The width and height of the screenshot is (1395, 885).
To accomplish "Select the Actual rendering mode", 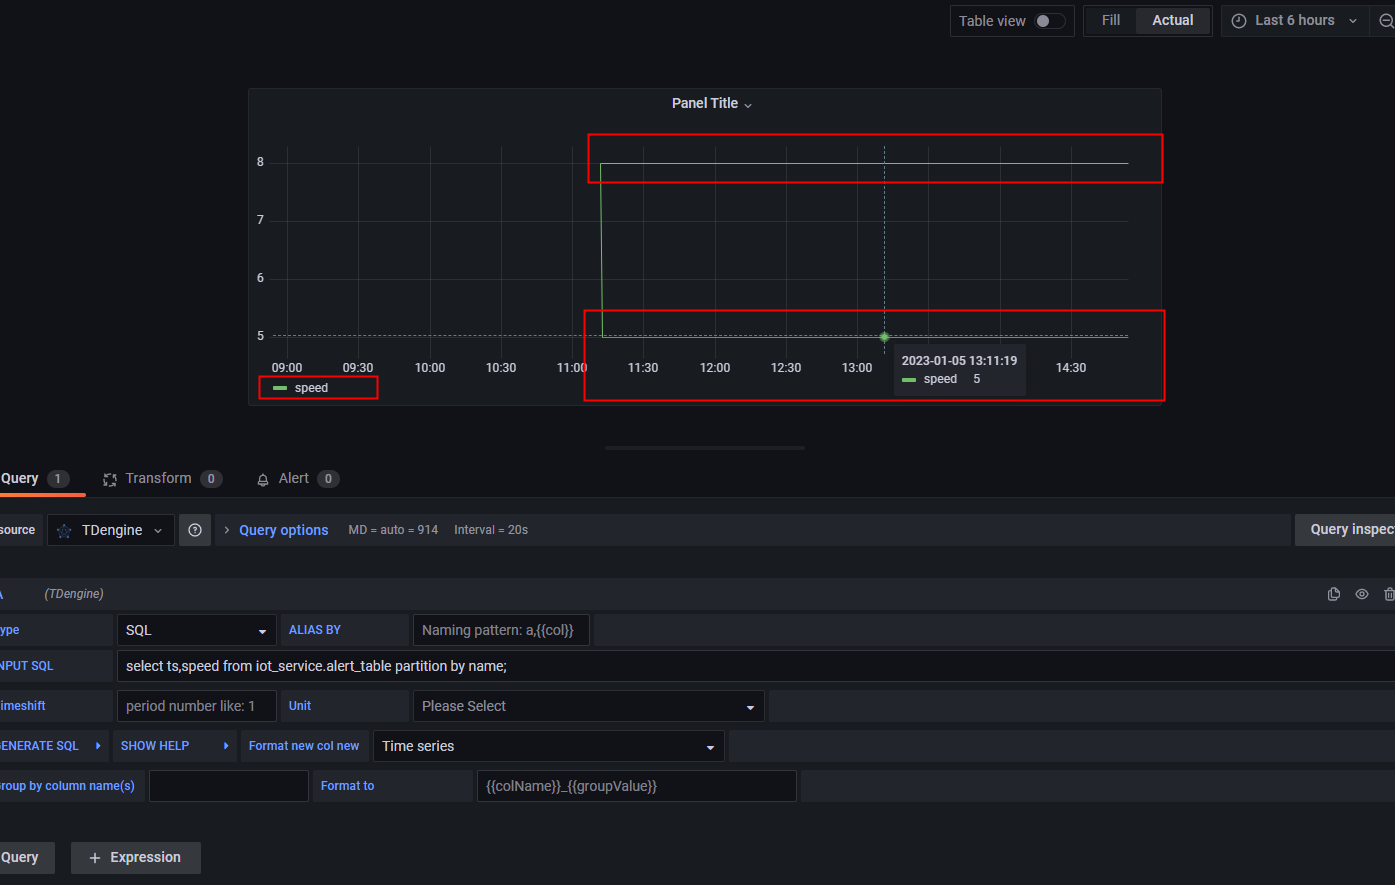I will (x=1171, y=20).
